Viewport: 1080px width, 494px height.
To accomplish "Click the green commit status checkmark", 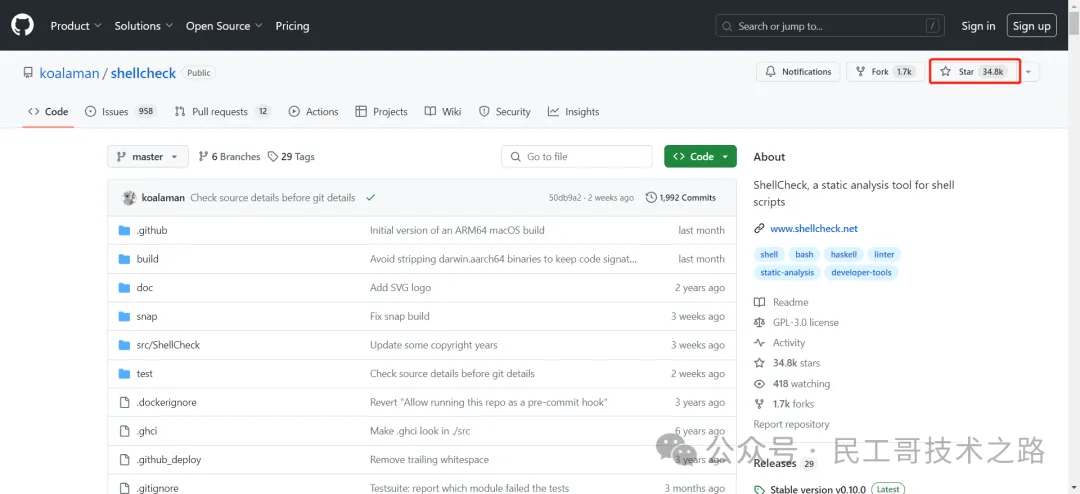I will [370, 198].
